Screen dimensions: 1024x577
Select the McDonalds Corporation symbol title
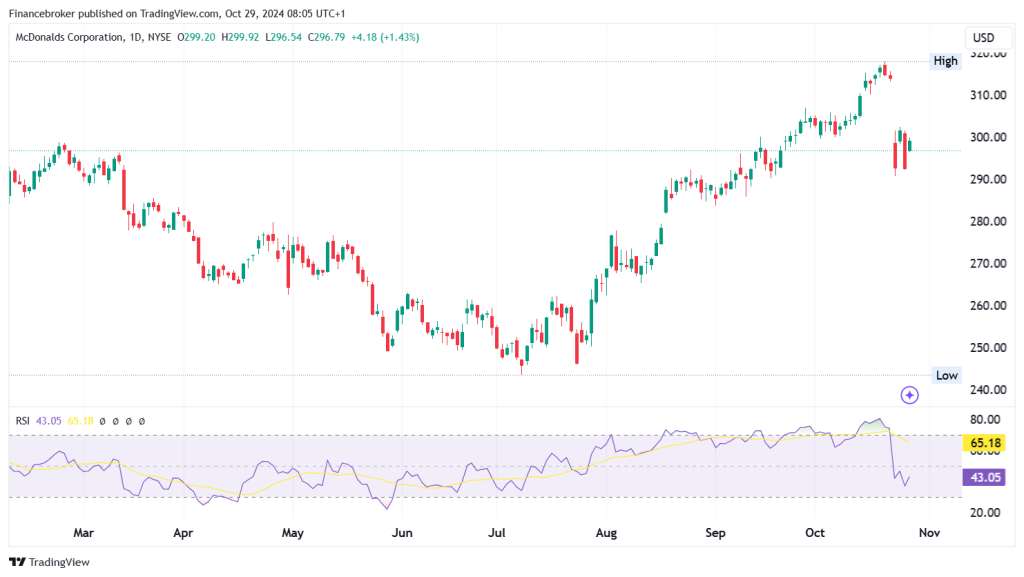point(69,37)
